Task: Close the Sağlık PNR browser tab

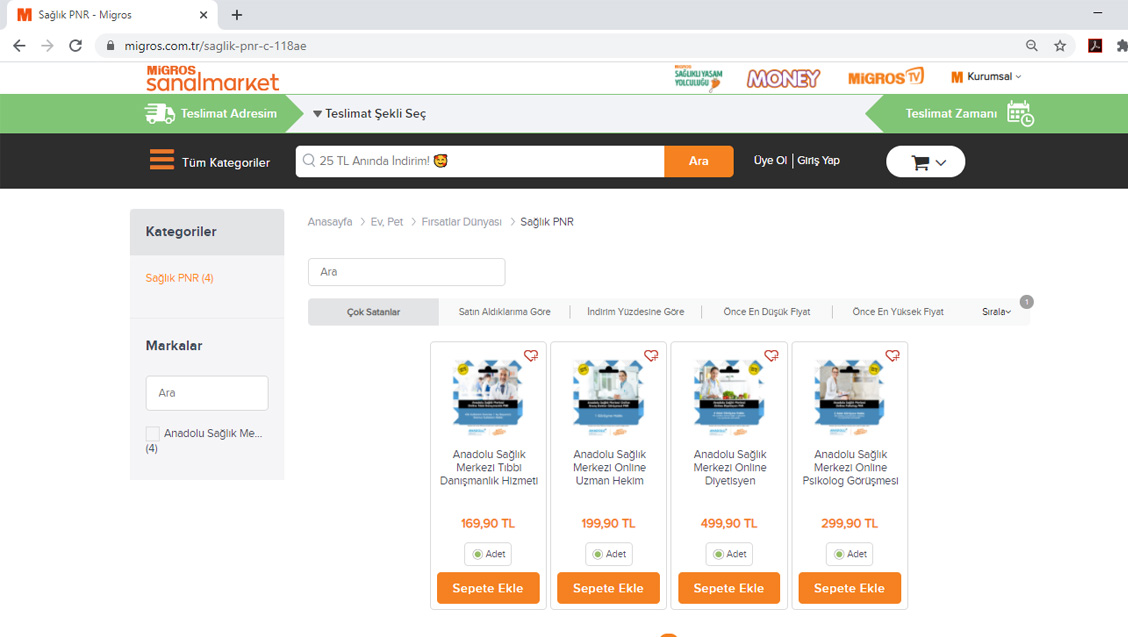Action: [x=203, y=15]
